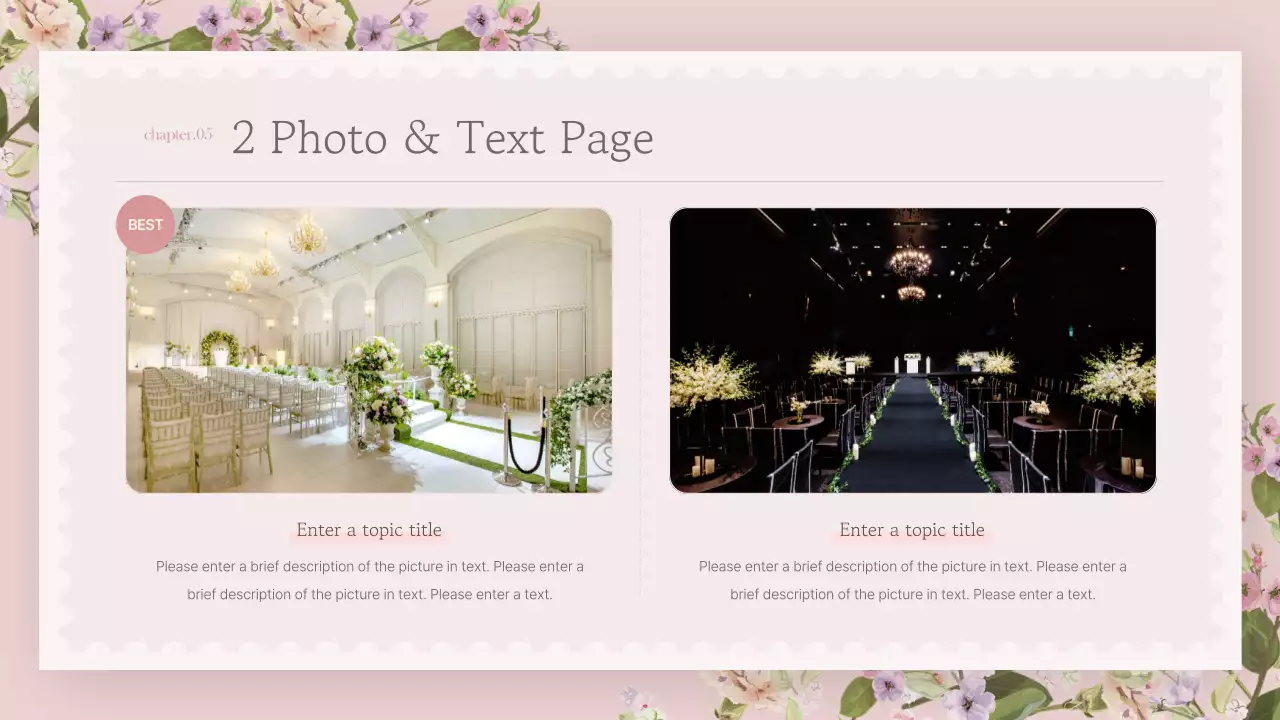Click the large white bouquet at dark hall's left
Image resolution: width=1280 pixels, height=720 pixels.
tap(710, 377)
